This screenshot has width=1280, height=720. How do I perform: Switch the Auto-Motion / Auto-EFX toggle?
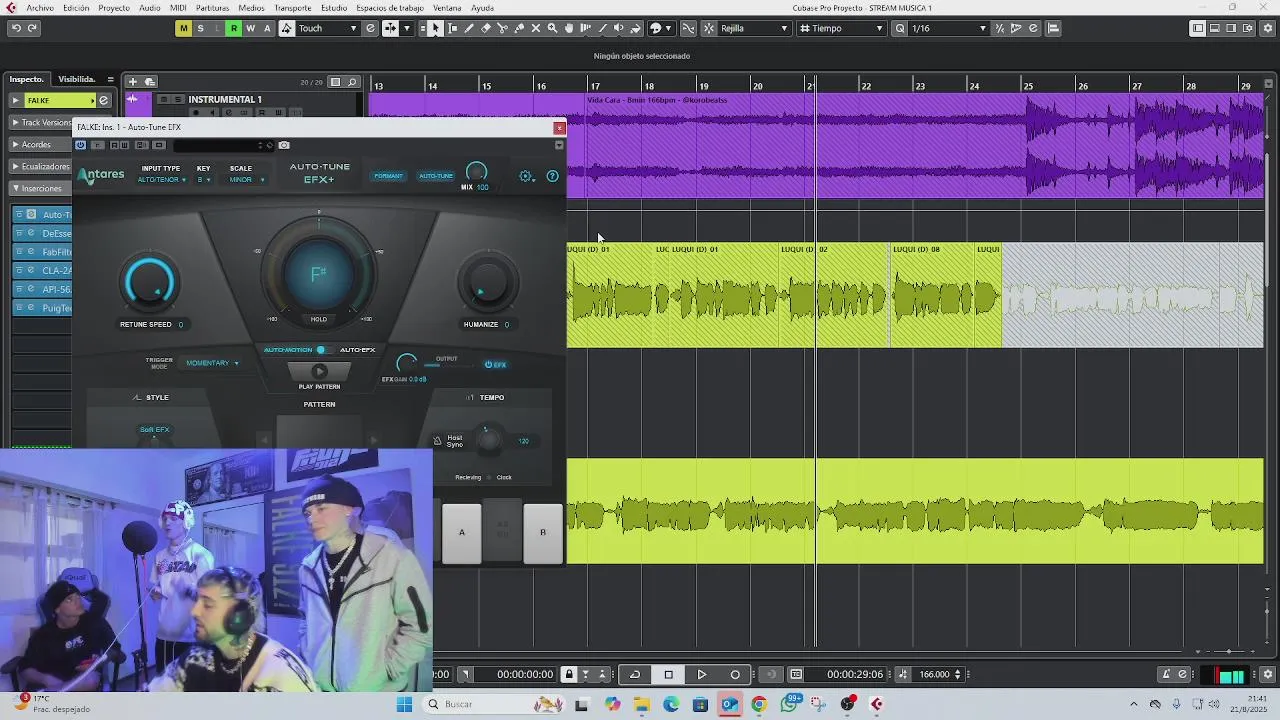point(320,350)
